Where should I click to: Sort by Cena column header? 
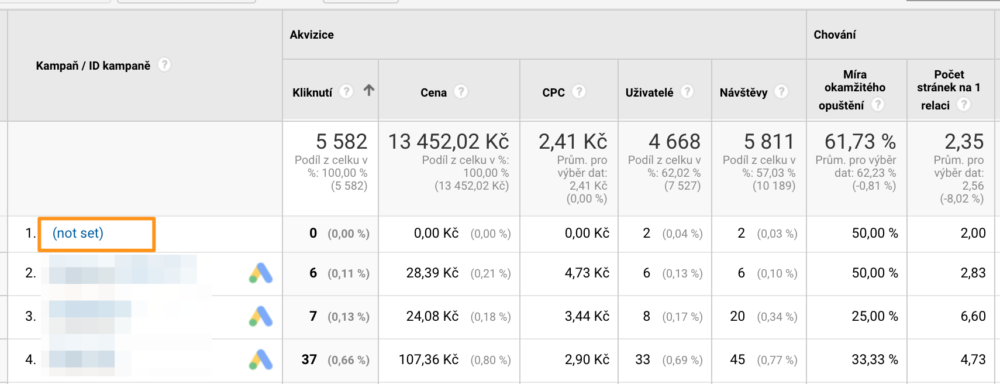[433, 92]
